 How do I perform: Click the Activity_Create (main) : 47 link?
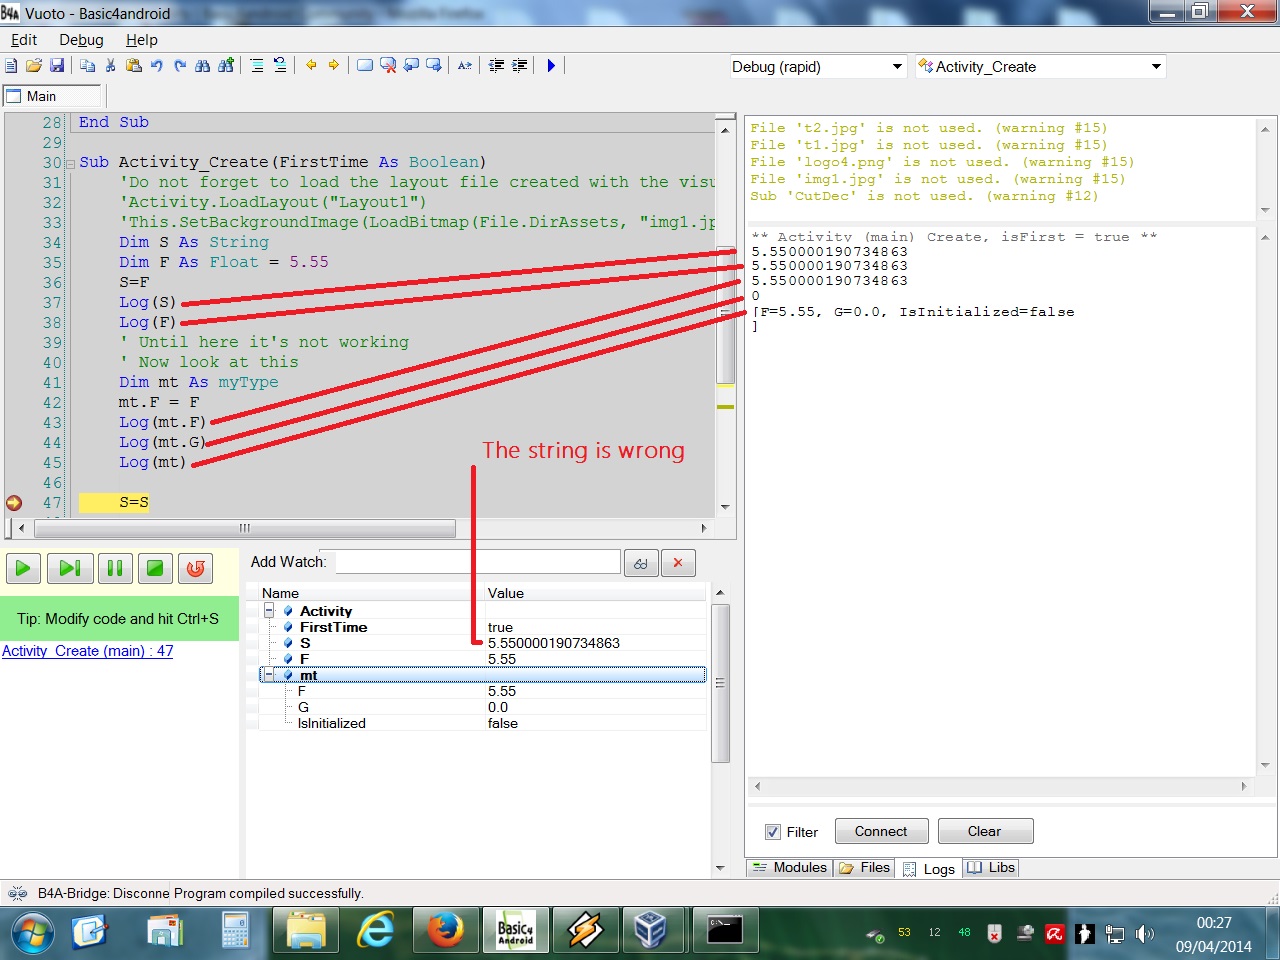[88, 651]
